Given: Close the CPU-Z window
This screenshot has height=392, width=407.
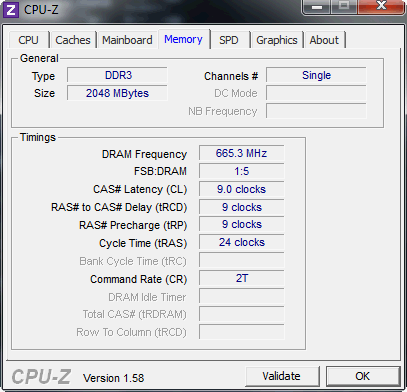Looking at the screenshot, I should [381, 6].
